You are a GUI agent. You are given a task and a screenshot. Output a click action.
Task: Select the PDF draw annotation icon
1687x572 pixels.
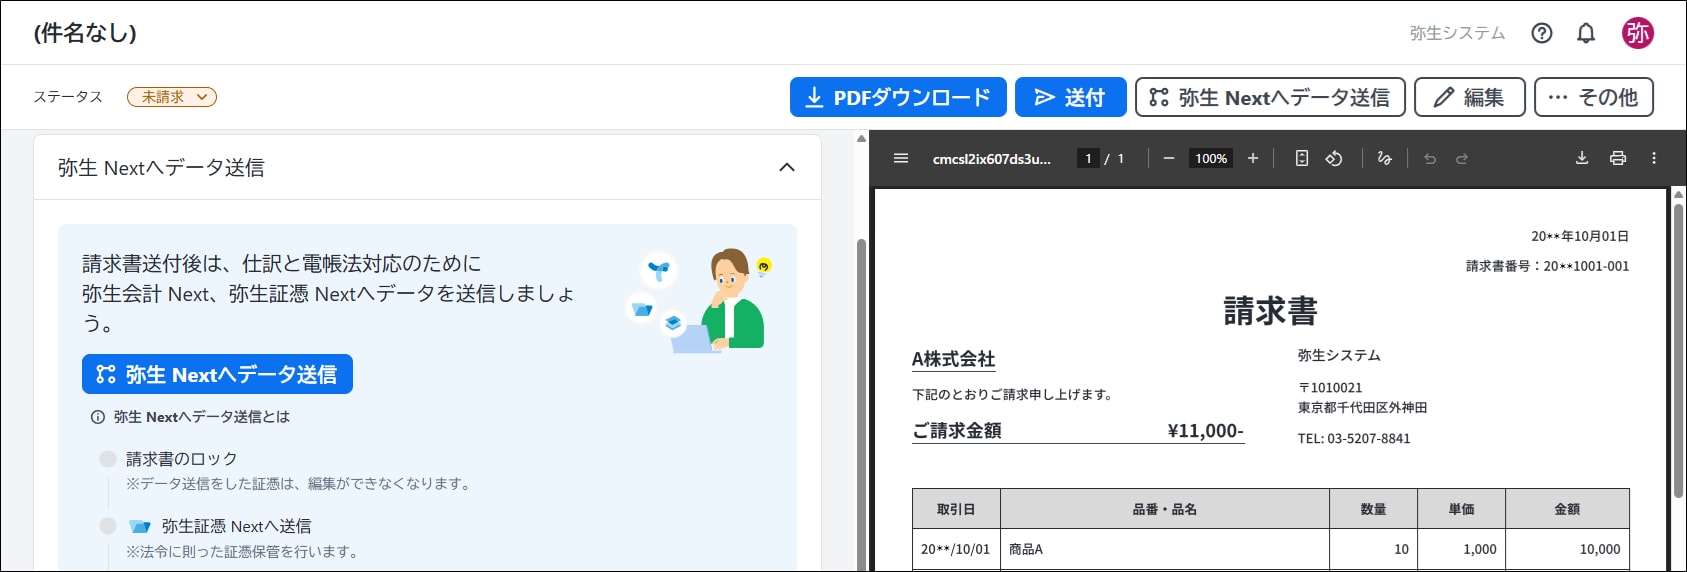pos(1384,158)
